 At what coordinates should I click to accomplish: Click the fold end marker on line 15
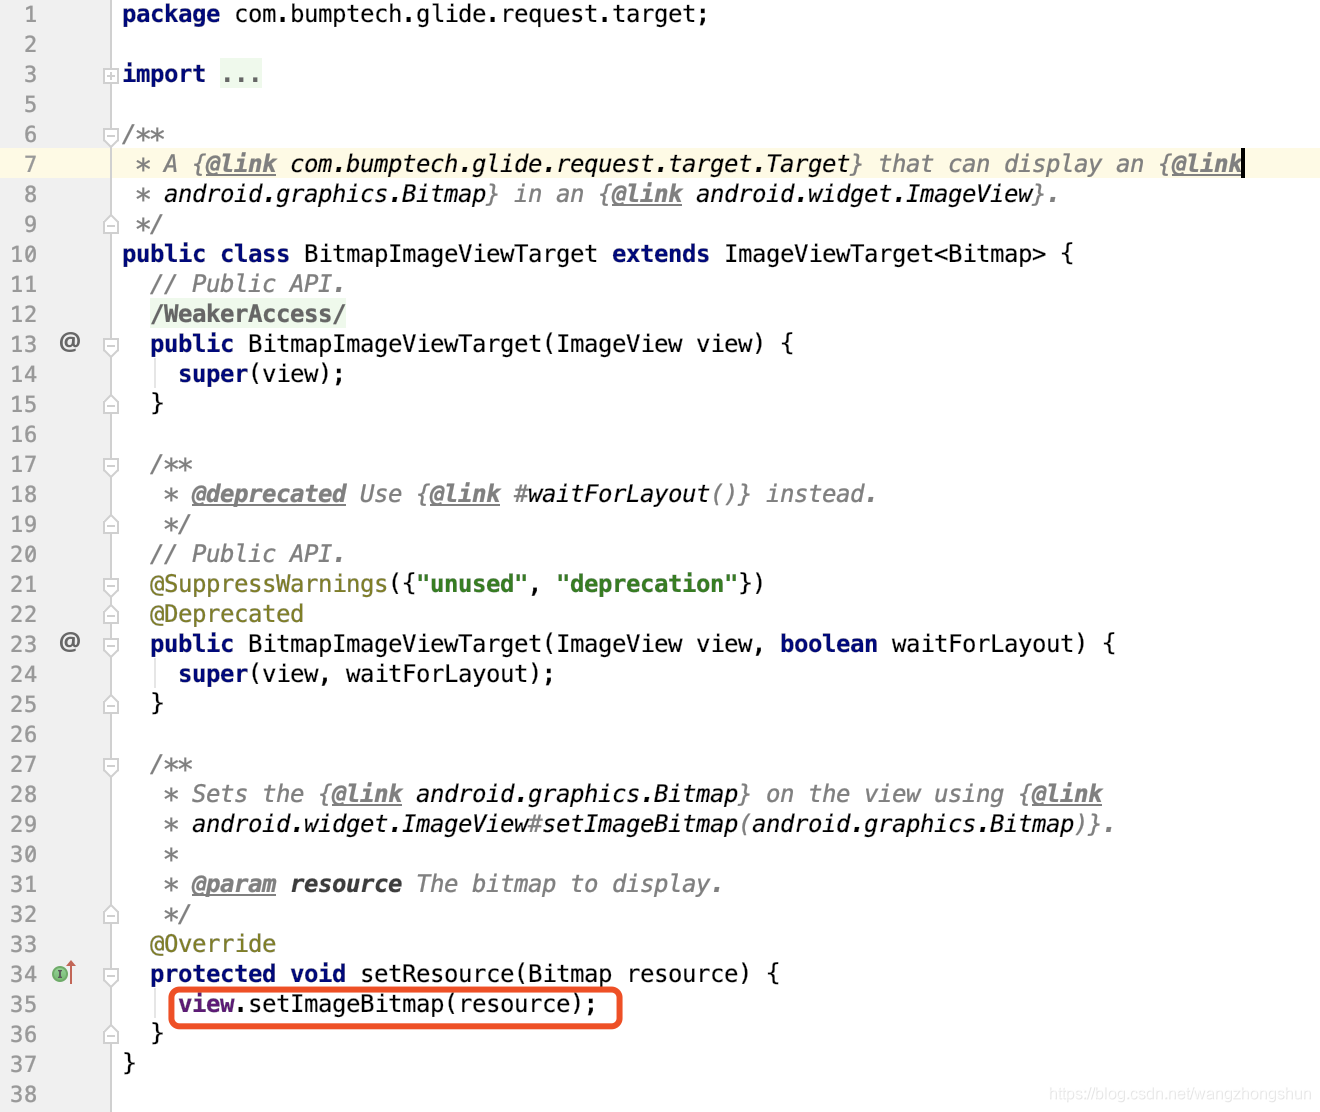(x=111, y=404)
